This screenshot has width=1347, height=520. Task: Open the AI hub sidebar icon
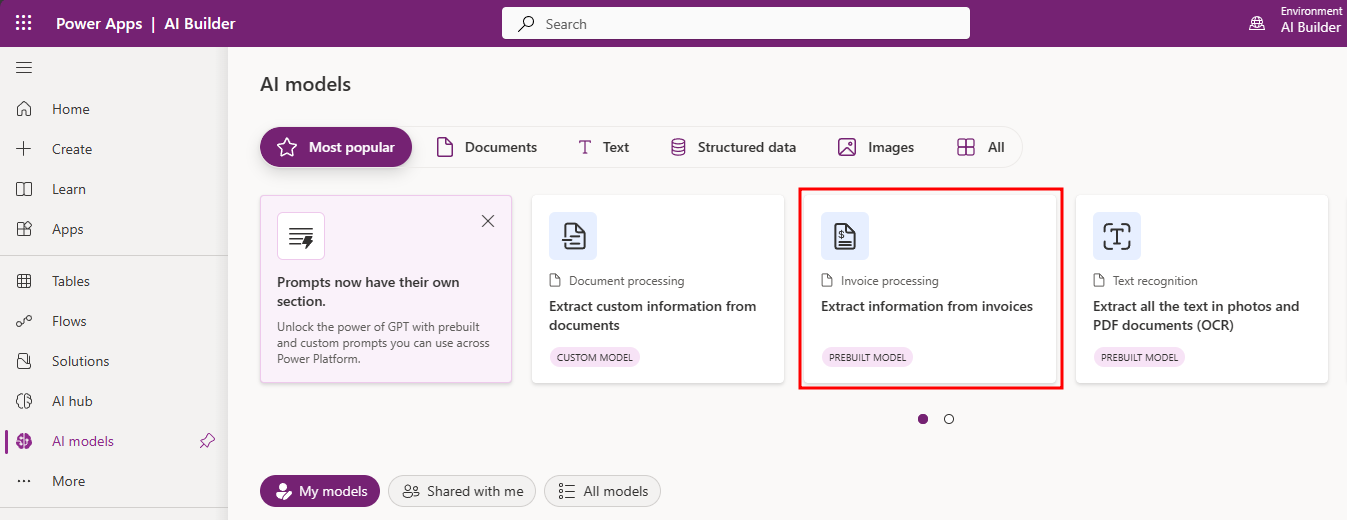pos(25,401)
